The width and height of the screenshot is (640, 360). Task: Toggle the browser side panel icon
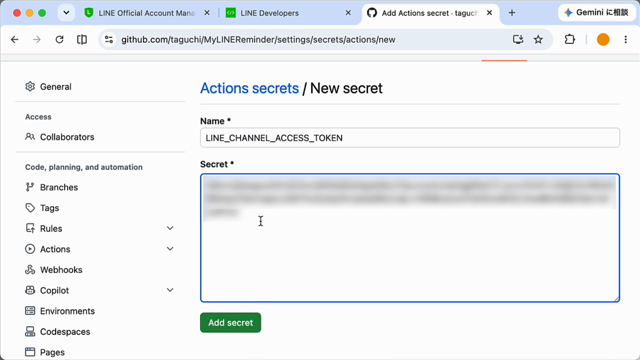point(82,40)
